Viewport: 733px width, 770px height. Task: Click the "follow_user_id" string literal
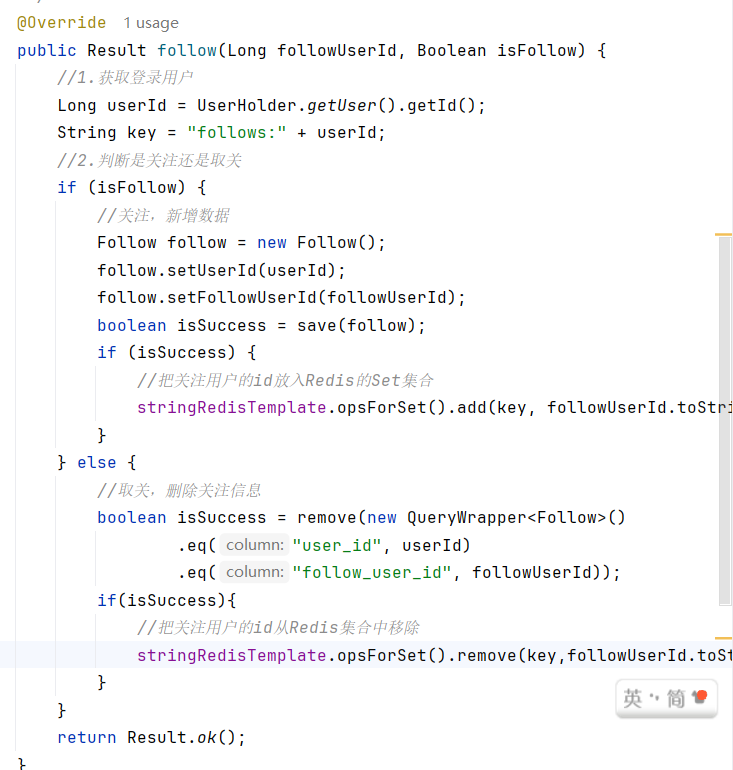pyautogui.click(x=372, y=573)
